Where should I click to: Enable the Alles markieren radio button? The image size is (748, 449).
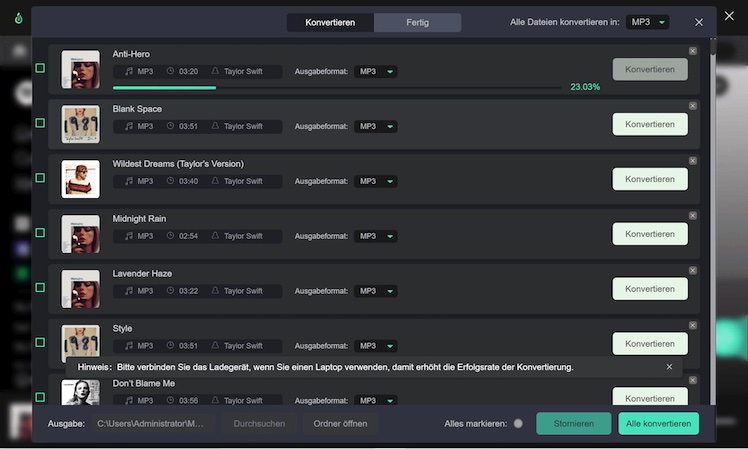coord(518,423)
